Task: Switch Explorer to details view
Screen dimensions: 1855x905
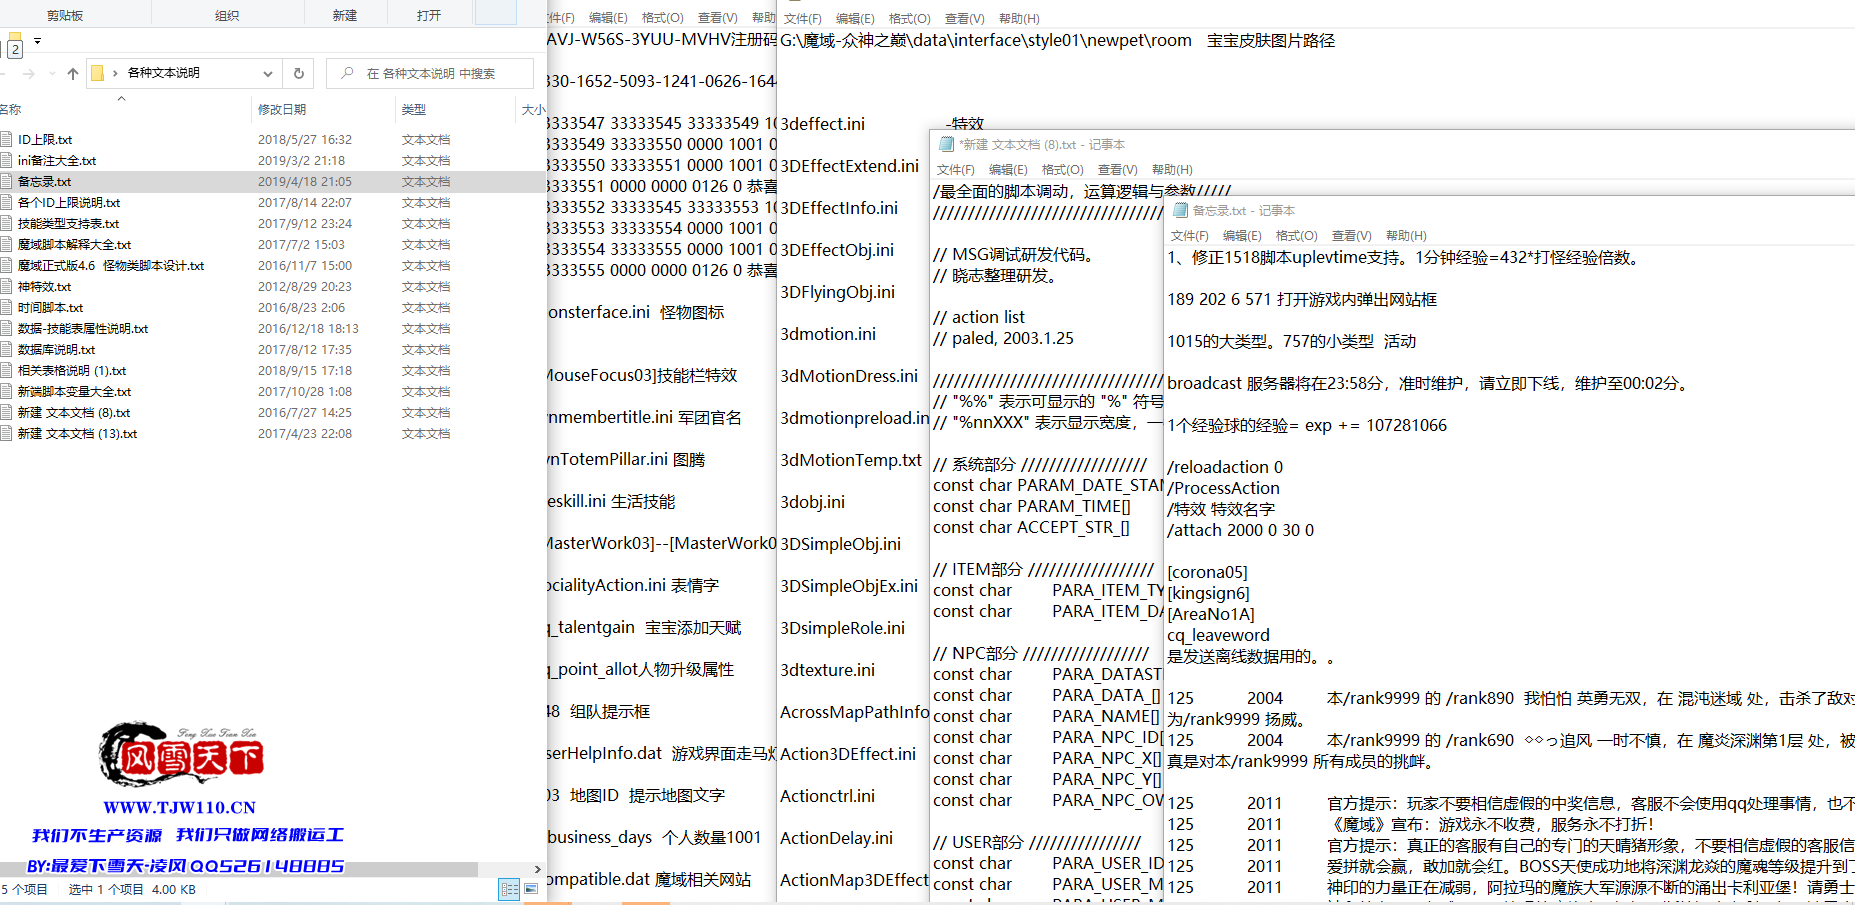Action: (509, 889)
